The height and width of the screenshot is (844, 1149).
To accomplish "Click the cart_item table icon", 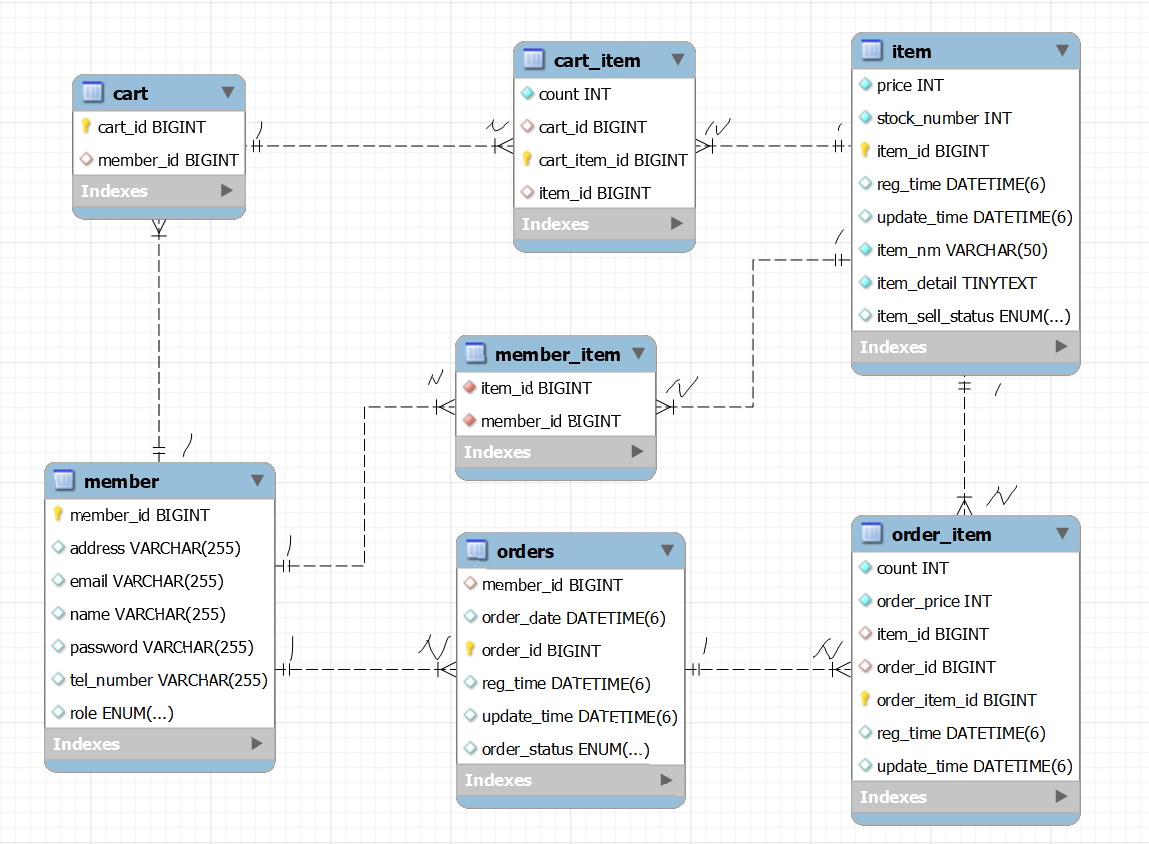I will 533,59.
